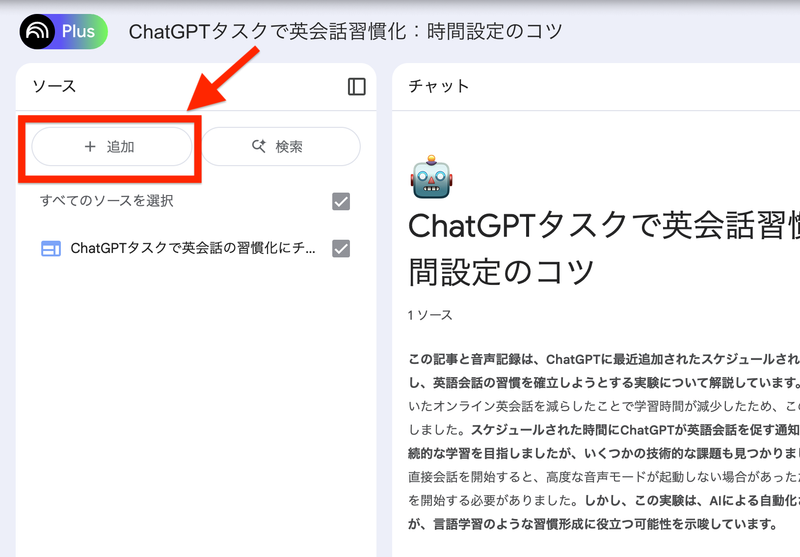This screenshot has width=800, height=557.
Task: Click the Plus plan badge
Action: click(79, 32)
